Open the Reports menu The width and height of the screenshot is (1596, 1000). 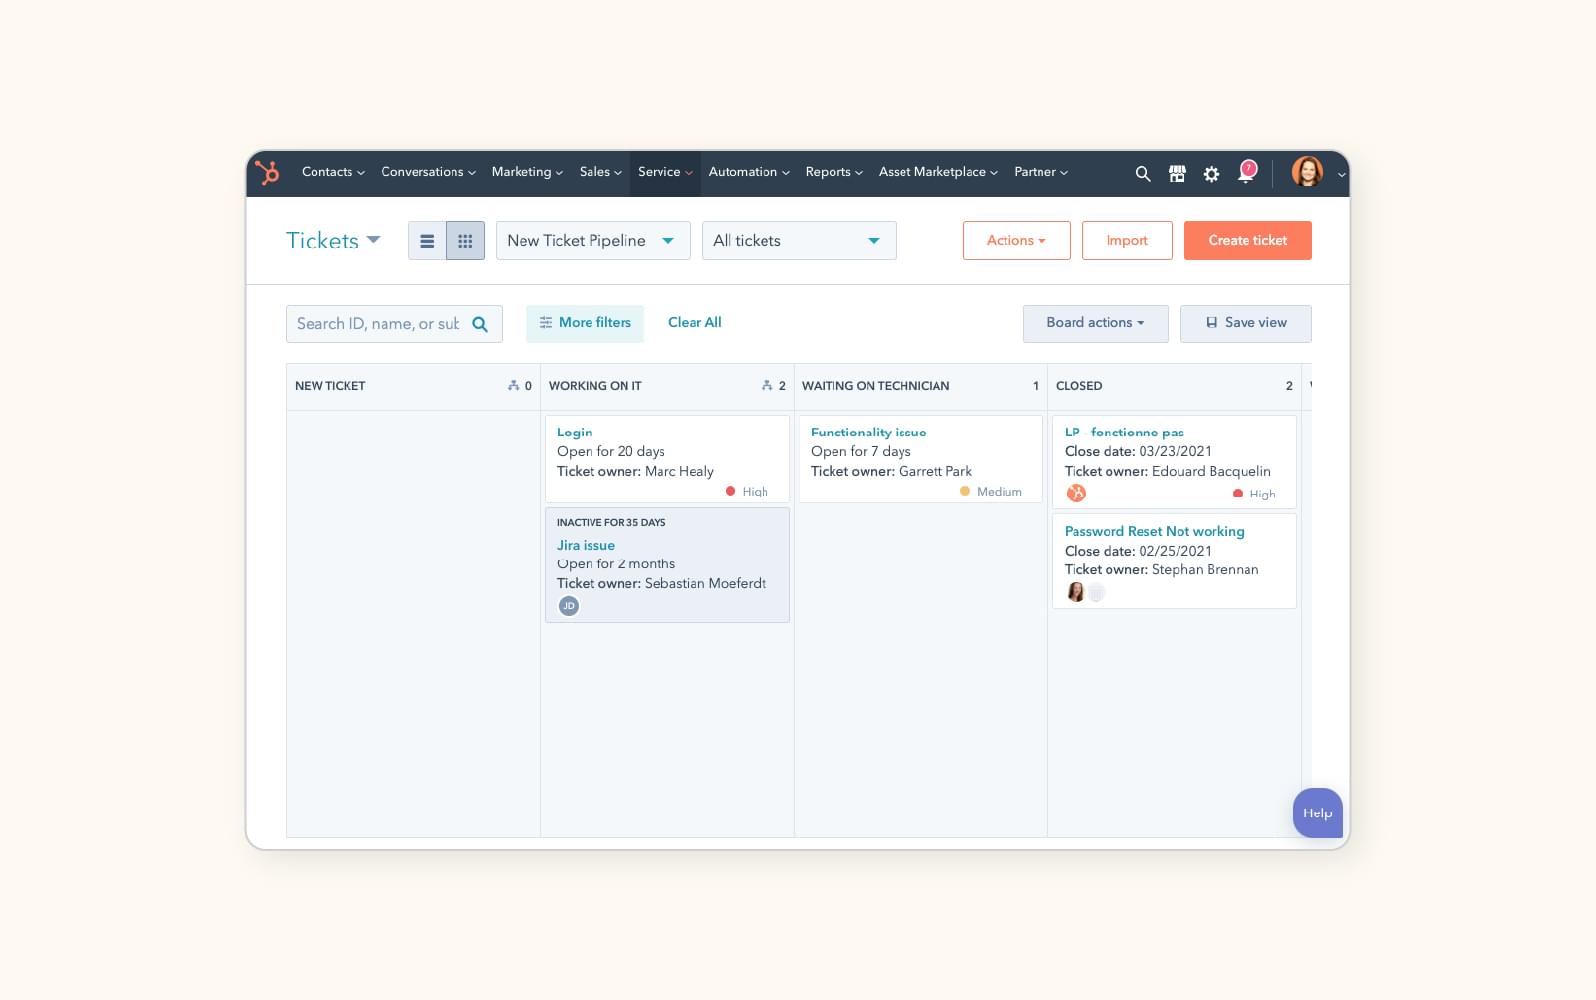tap(834, 172)
